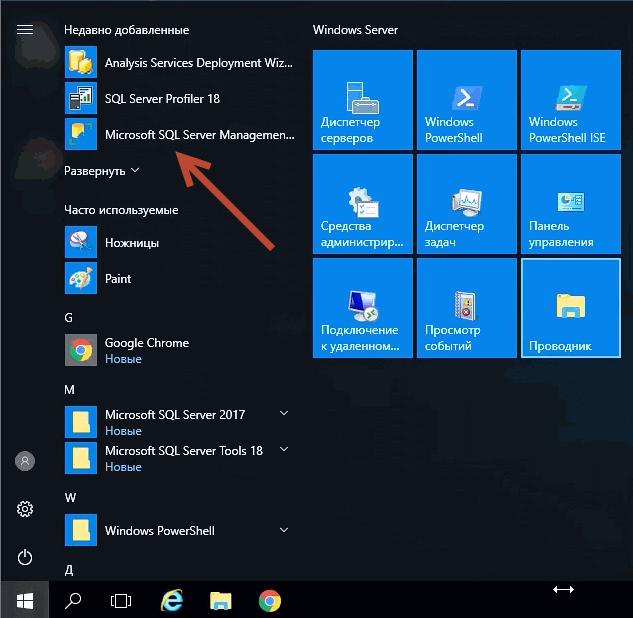The height and width of the screenshot is (618, 633).
Task: Click the Power button icon in sidebar
Action: coord(25,557)
